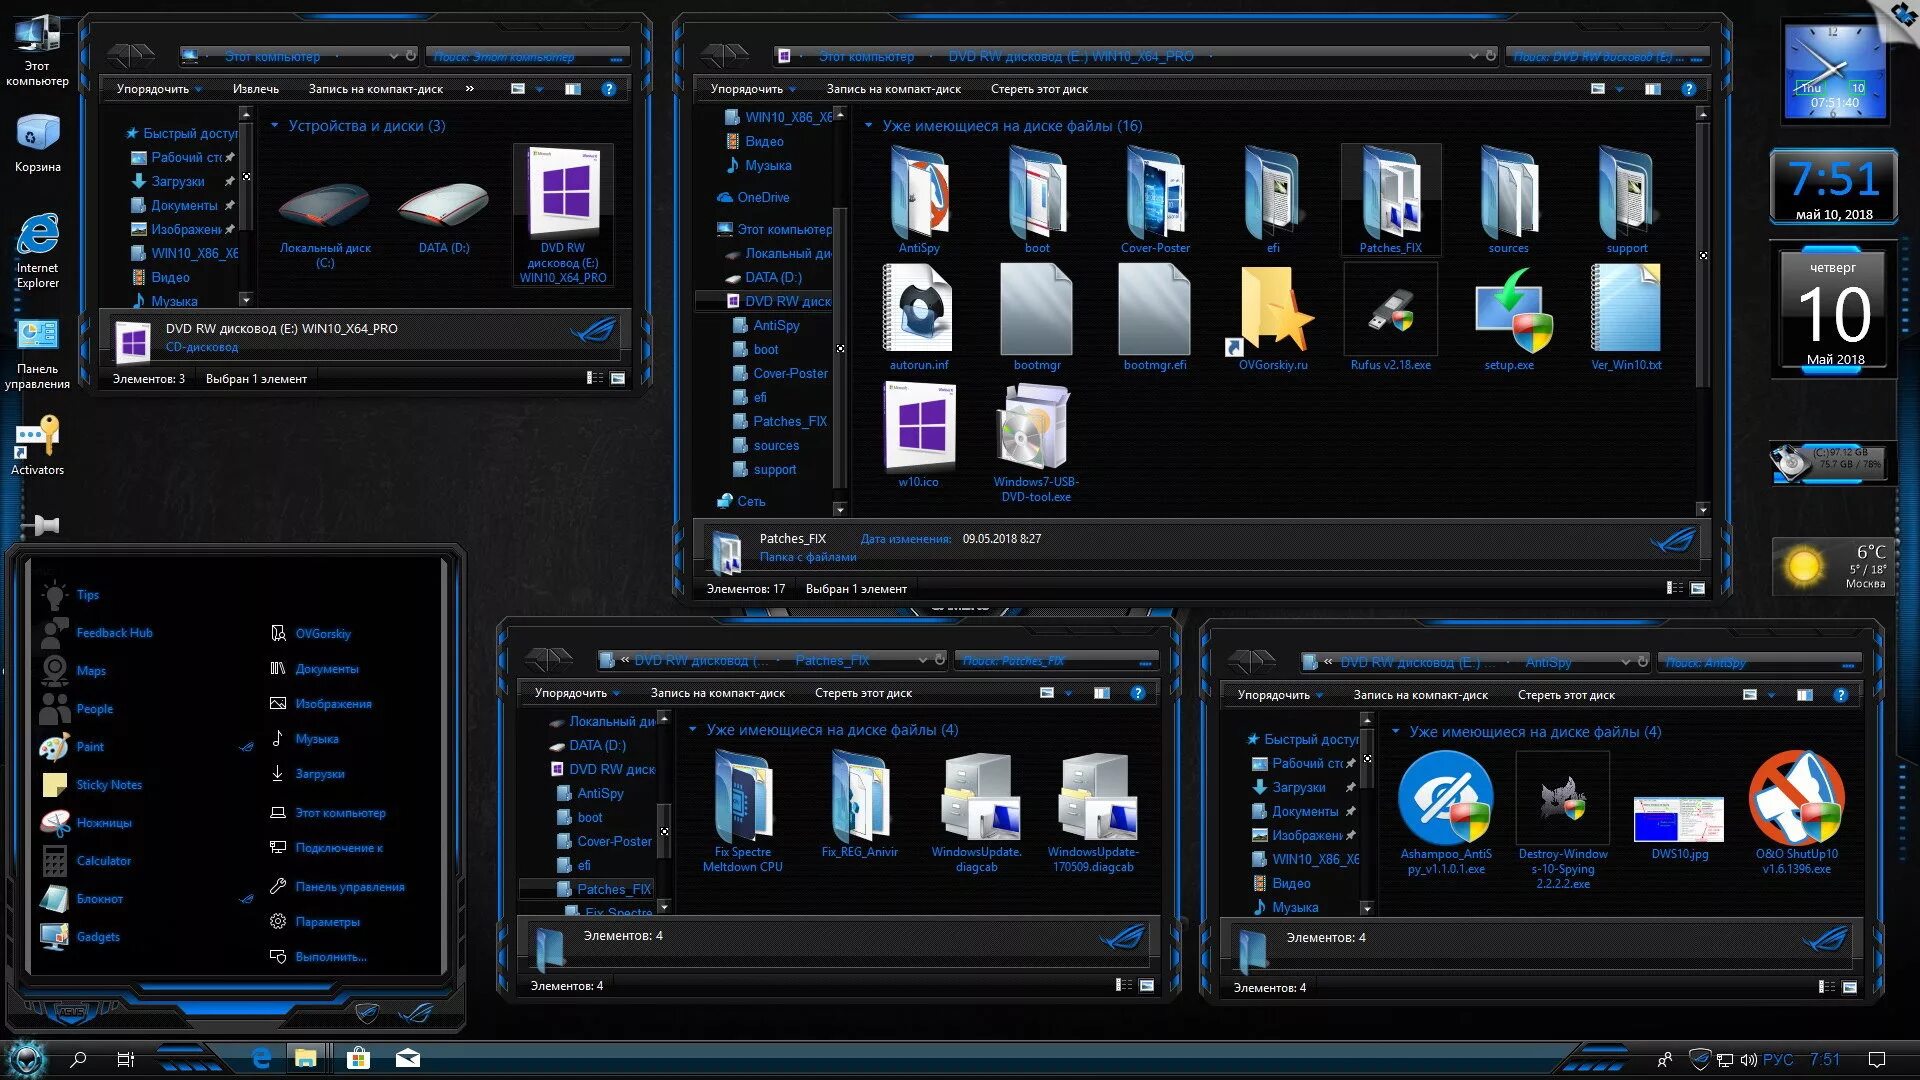Screen dimensions: 1920x1080
Task: Open Упорядочить dropdown in AntiSpy window
Action: pyautogui.click(x=1280, y=695)
